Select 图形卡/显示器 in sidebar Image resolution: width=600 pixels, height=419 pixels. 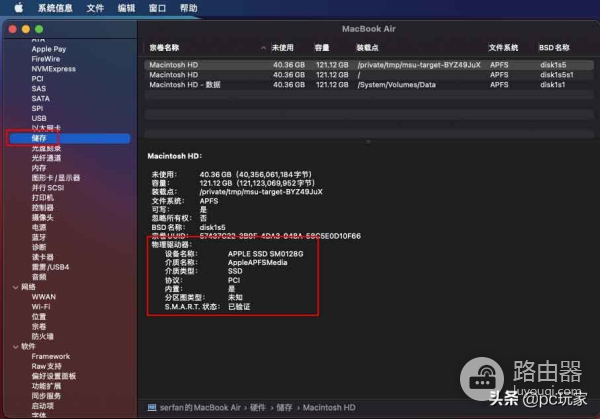tap(56, 178)
